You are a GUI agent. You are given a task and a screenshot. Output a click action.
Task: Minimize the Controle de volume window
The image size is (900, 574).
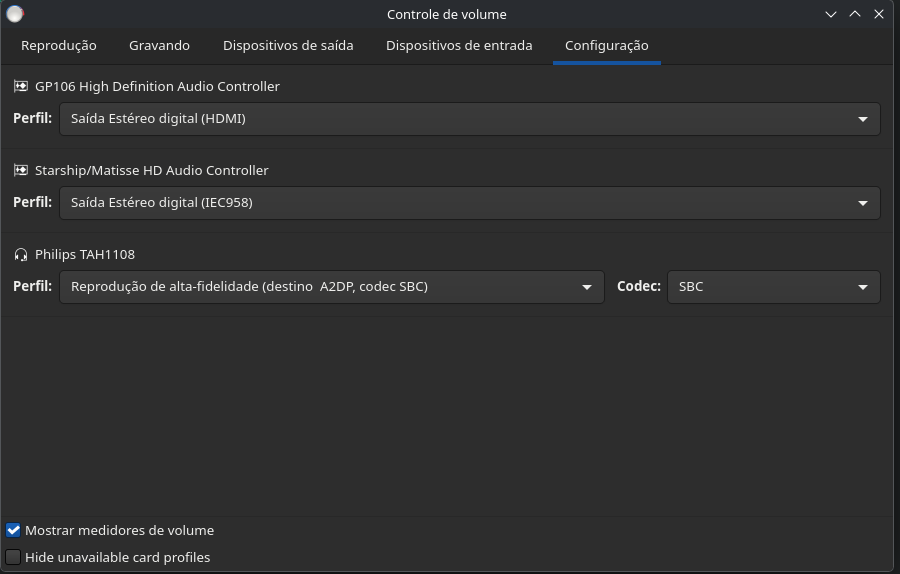[x=830, y=14]
